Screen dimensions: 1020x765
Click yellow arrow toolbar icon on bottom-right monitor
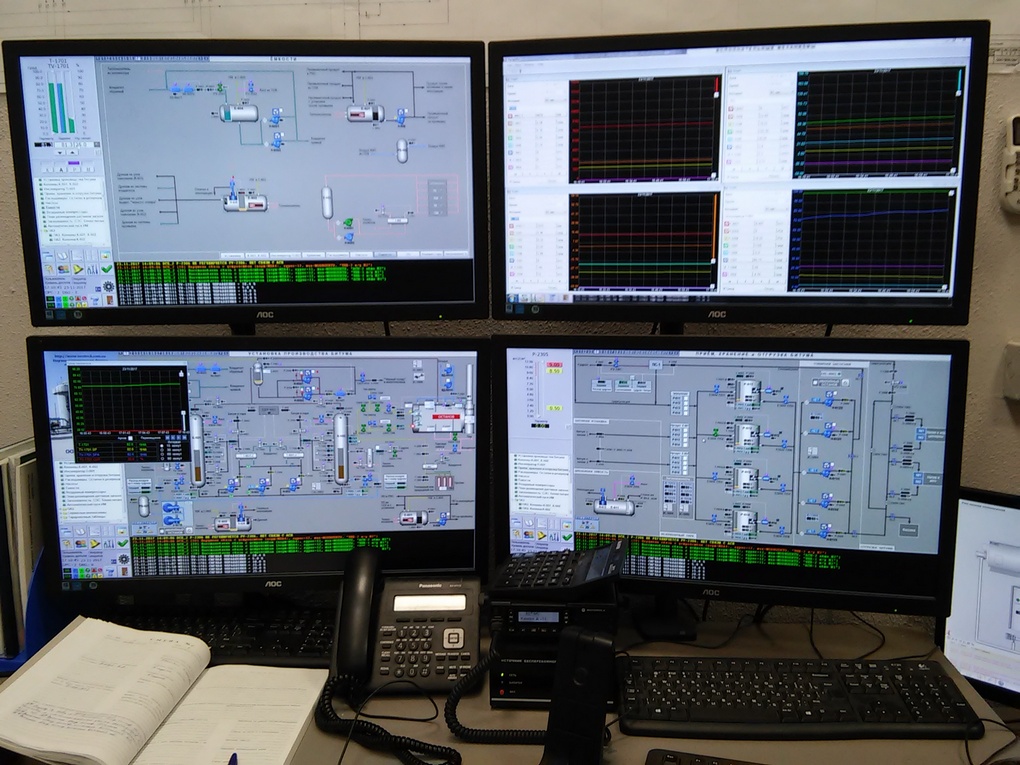coord(541,537)
